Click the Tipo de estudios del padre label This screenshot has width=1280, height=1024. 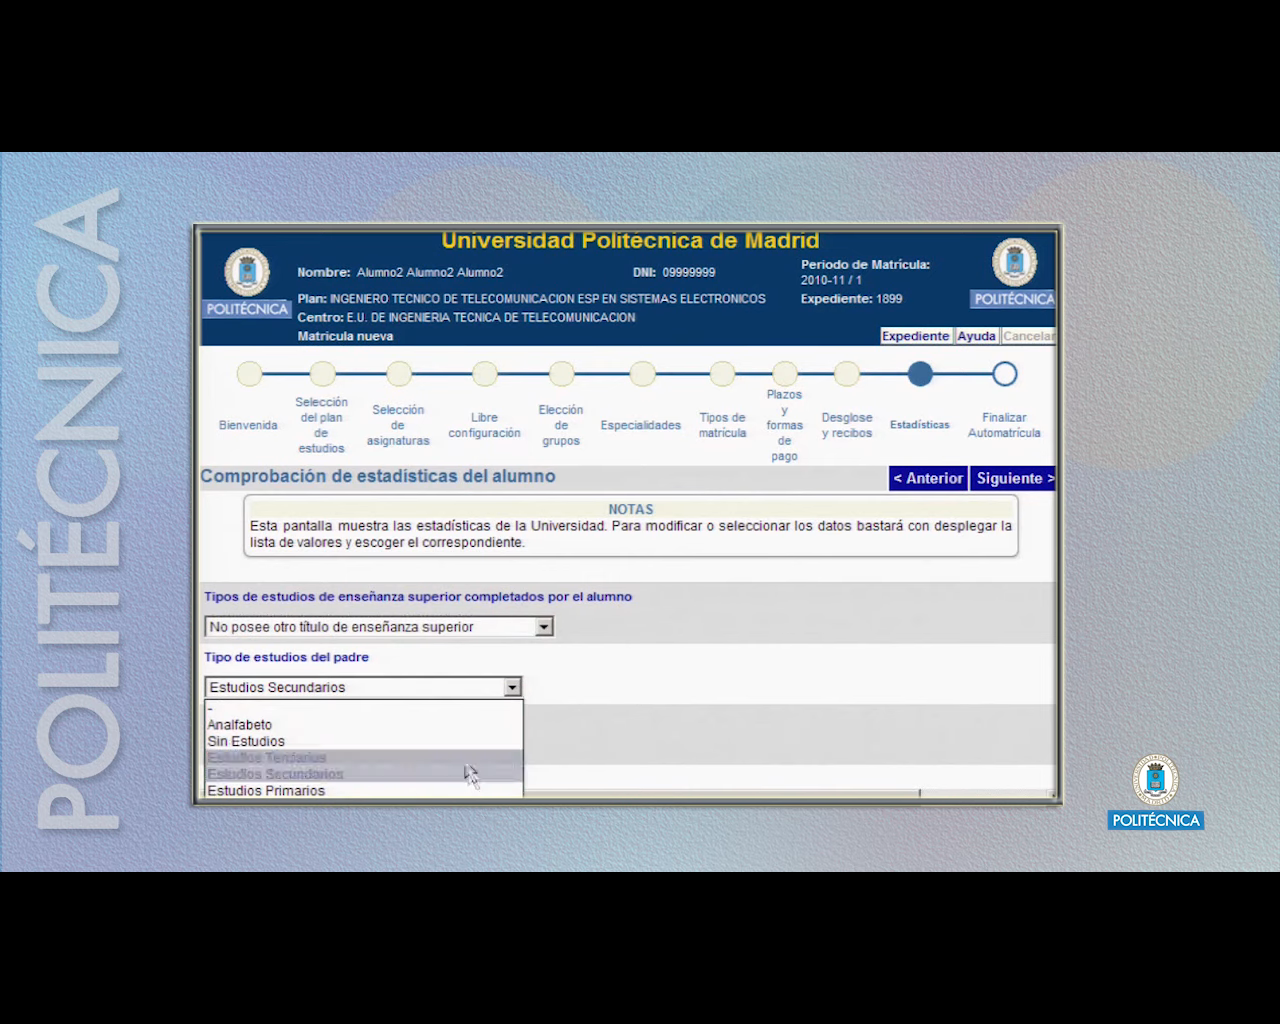pyautogui.click(x=287, y=657)
